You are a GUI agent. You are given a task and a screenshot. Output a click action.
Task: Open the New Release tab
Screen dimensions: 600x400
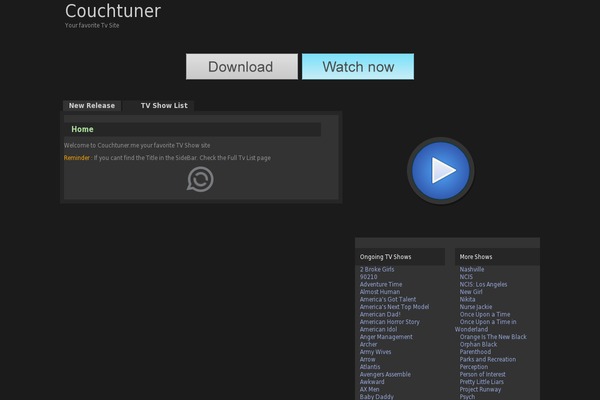click(92, 106)
